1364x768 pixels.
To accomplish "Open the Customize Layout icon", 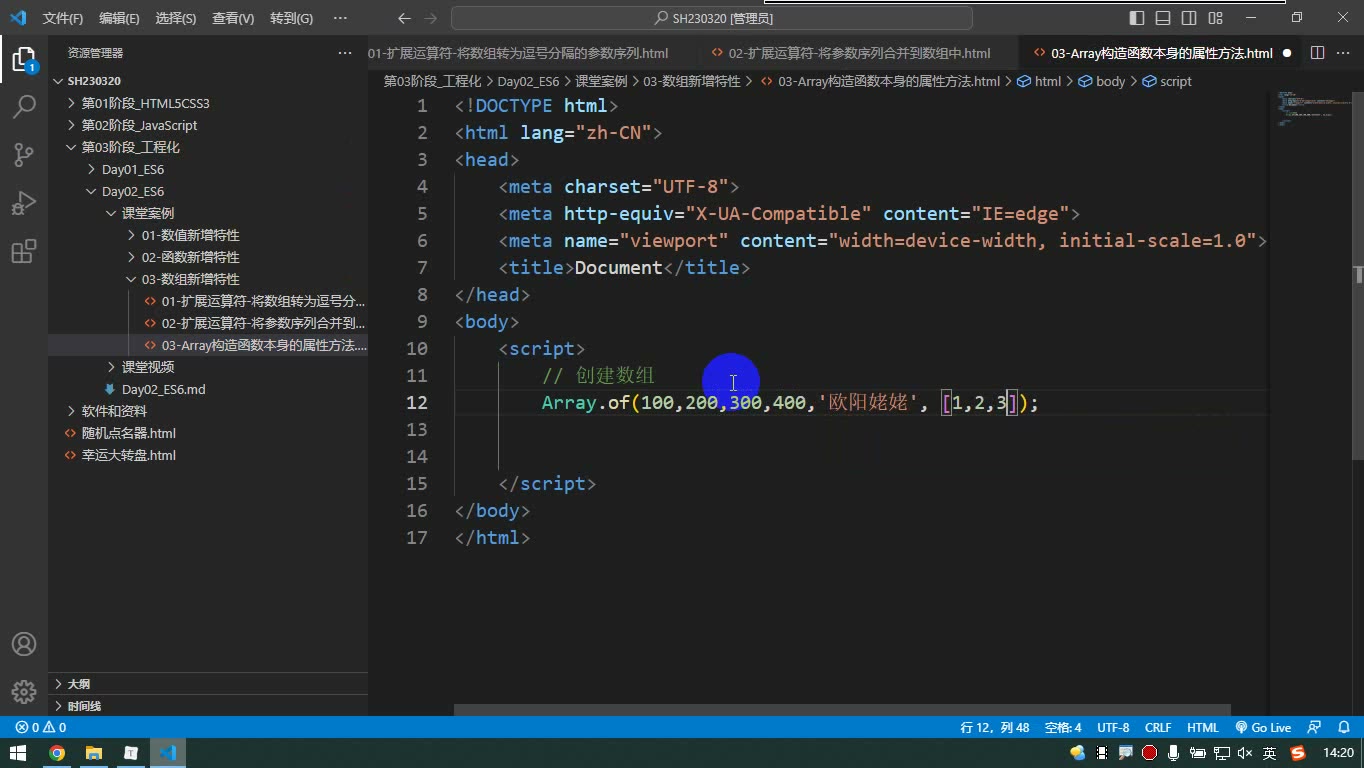I will 1215,18.
